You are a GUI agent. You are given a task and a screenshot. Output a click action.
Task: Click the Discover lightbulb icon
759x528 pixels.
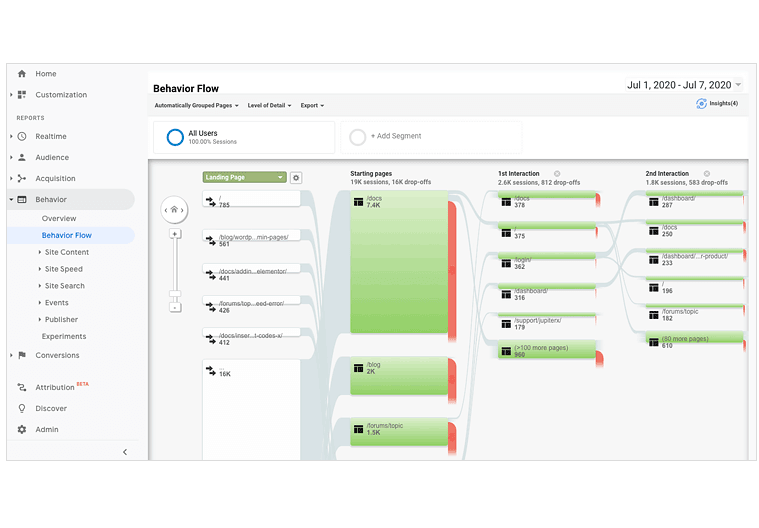click(x=22, y=408)
